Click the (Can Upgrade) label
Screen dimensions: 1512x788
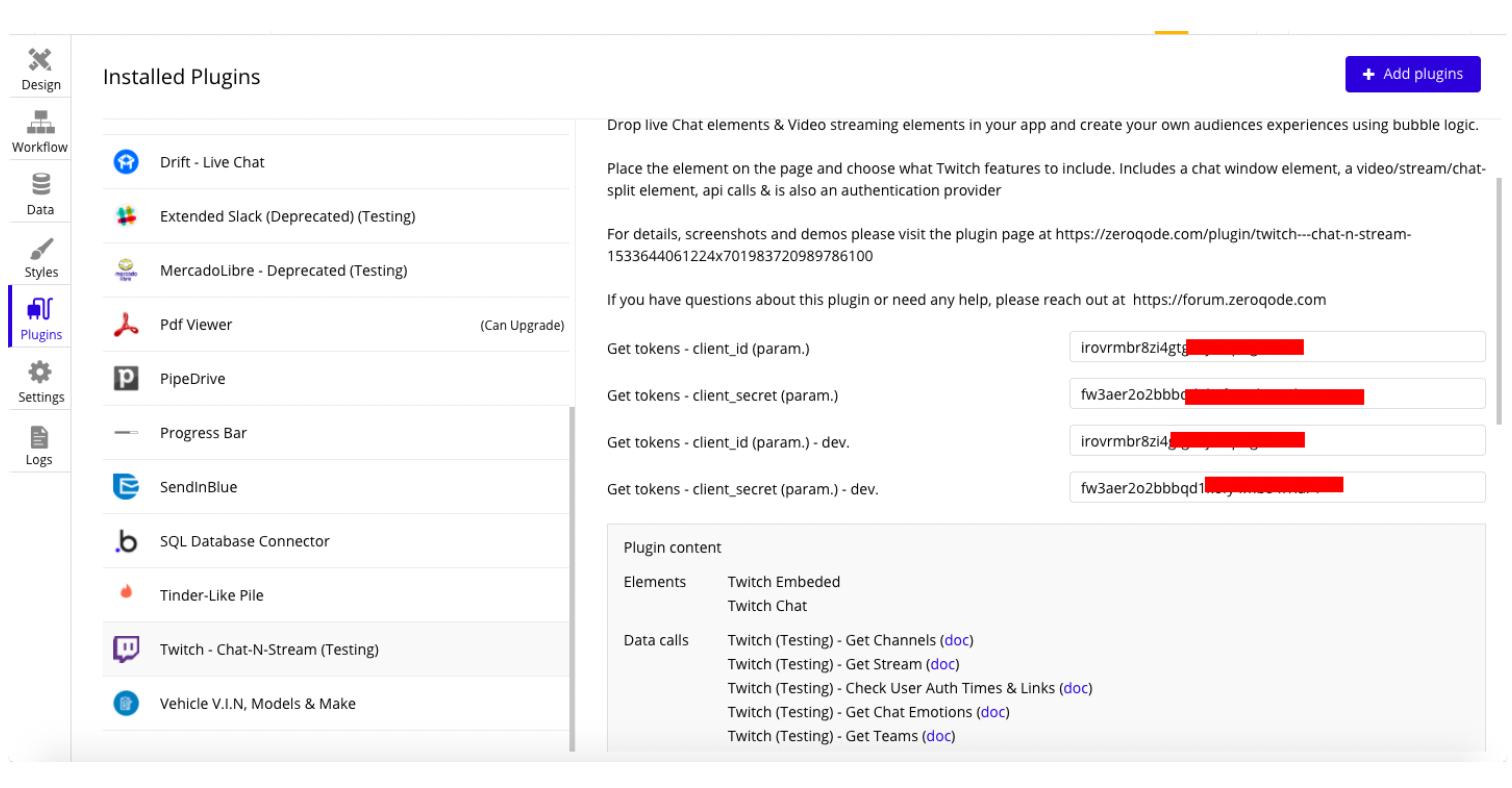(522, 325)
